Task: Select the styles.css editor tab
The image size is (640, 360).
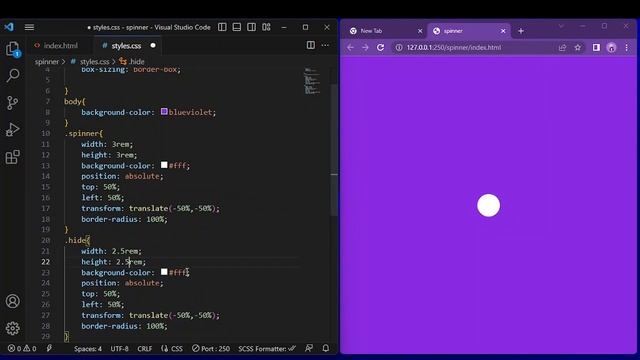Action: [126, 46]
